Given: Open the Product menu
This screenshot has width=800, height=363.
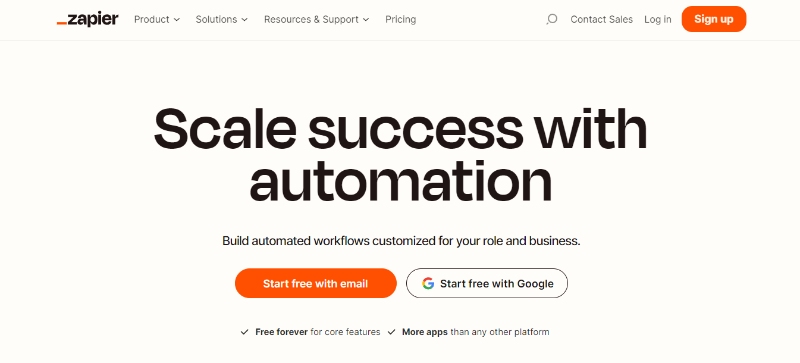Looking at the screenshot, I should point(157,19).
